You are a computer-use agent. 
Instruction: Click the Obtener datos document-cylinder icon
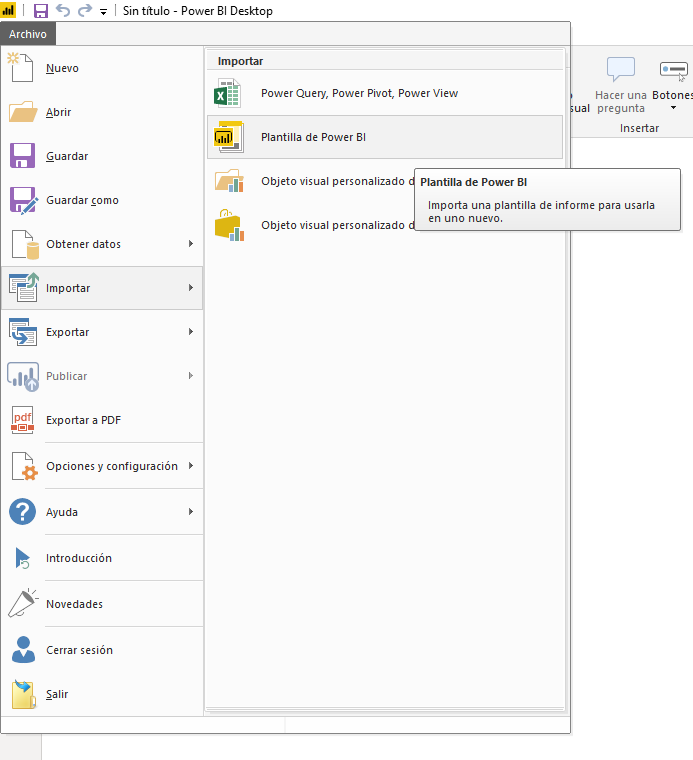point(25,244)
